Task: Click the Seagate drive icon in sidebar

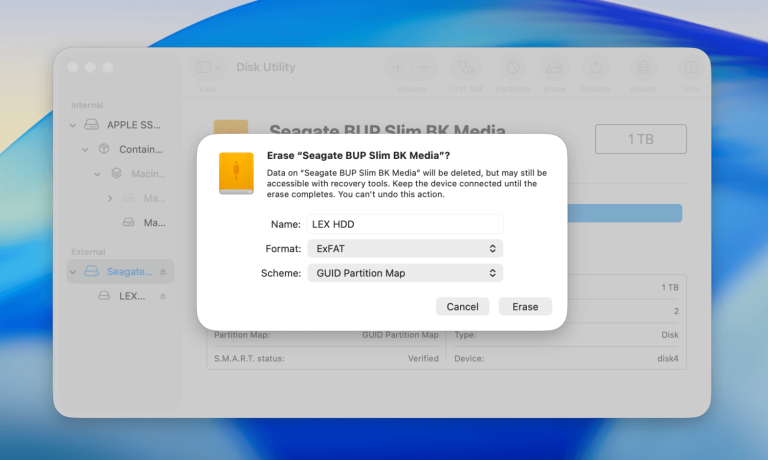Action: tap(92, 271)
